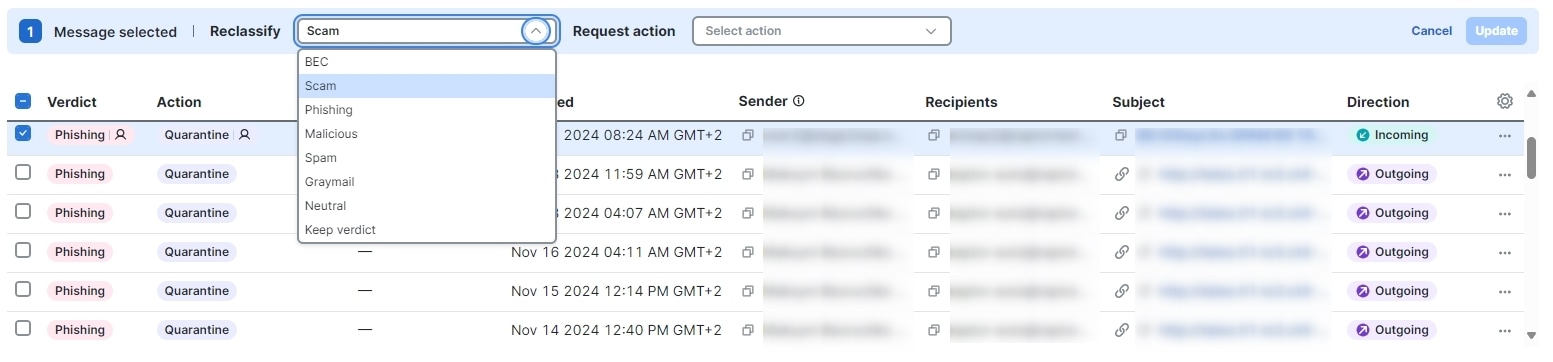Copy recipient address in first row
1553x362 pixels.
pyautogui.click(x=934, y=135)
